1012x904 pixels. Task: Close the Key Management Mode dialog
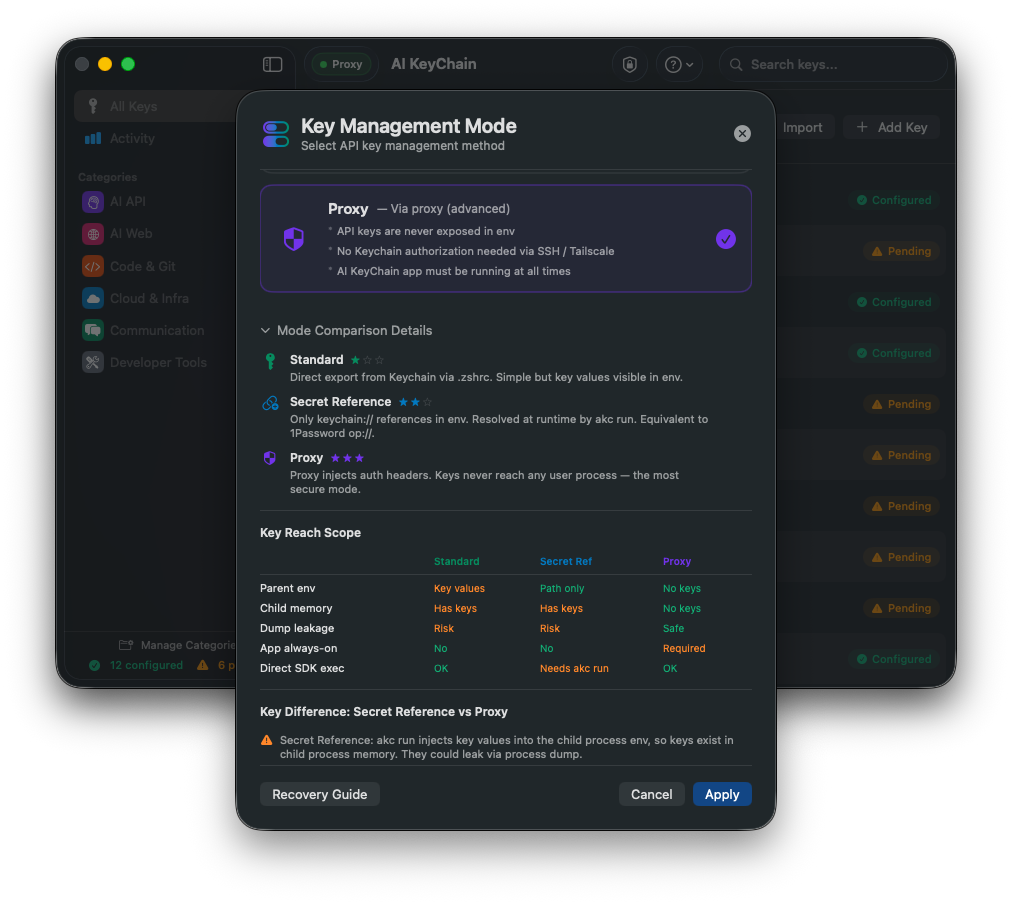click(x=742, y=134)
